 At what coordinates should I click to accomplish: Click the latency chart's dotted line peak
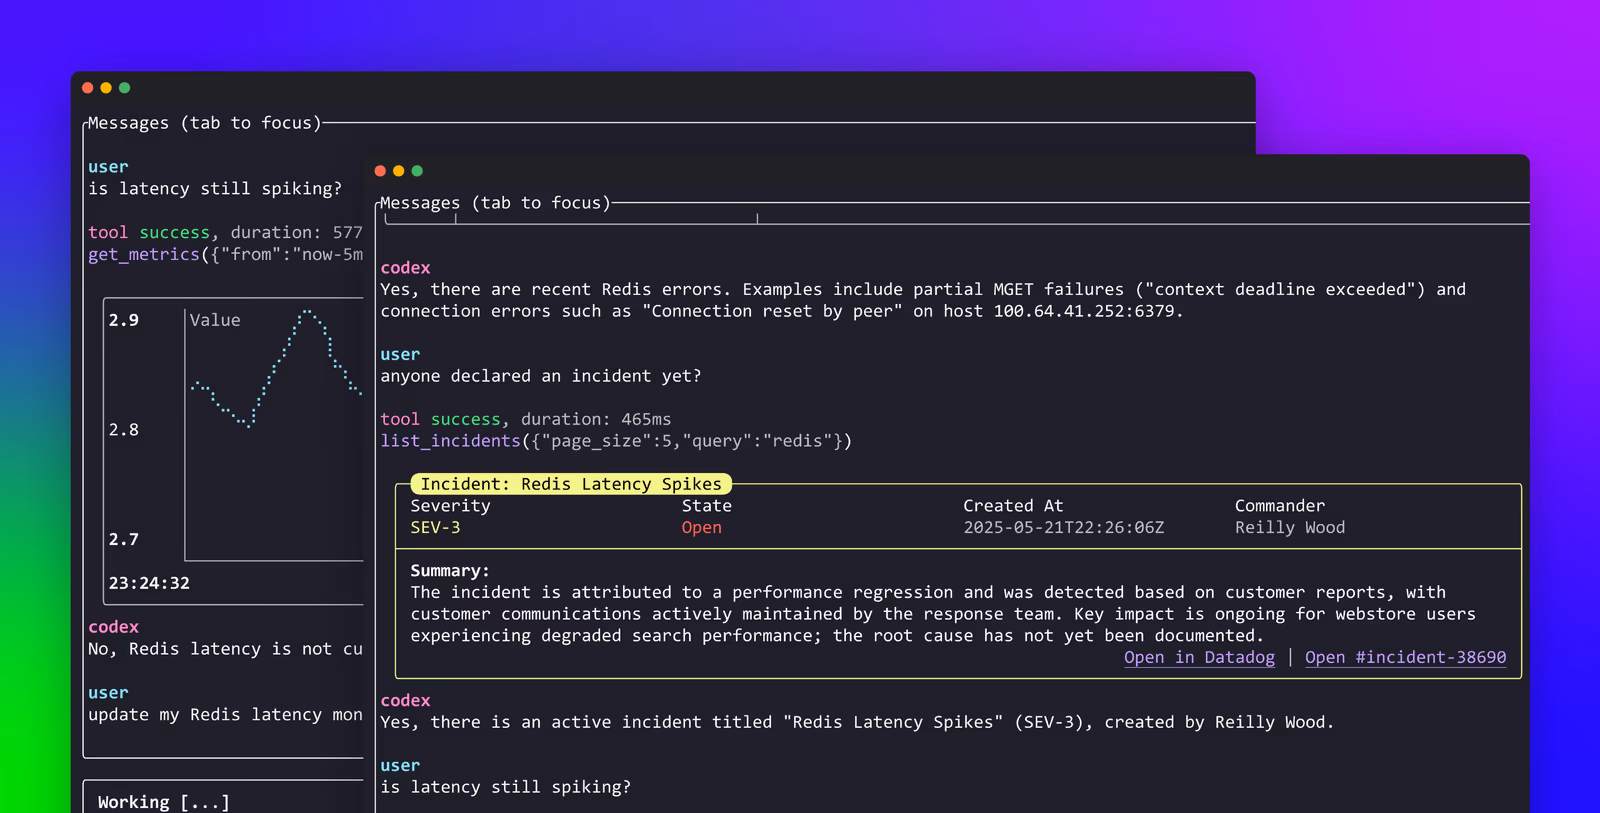pyautogui.click(x=308, y=312)
